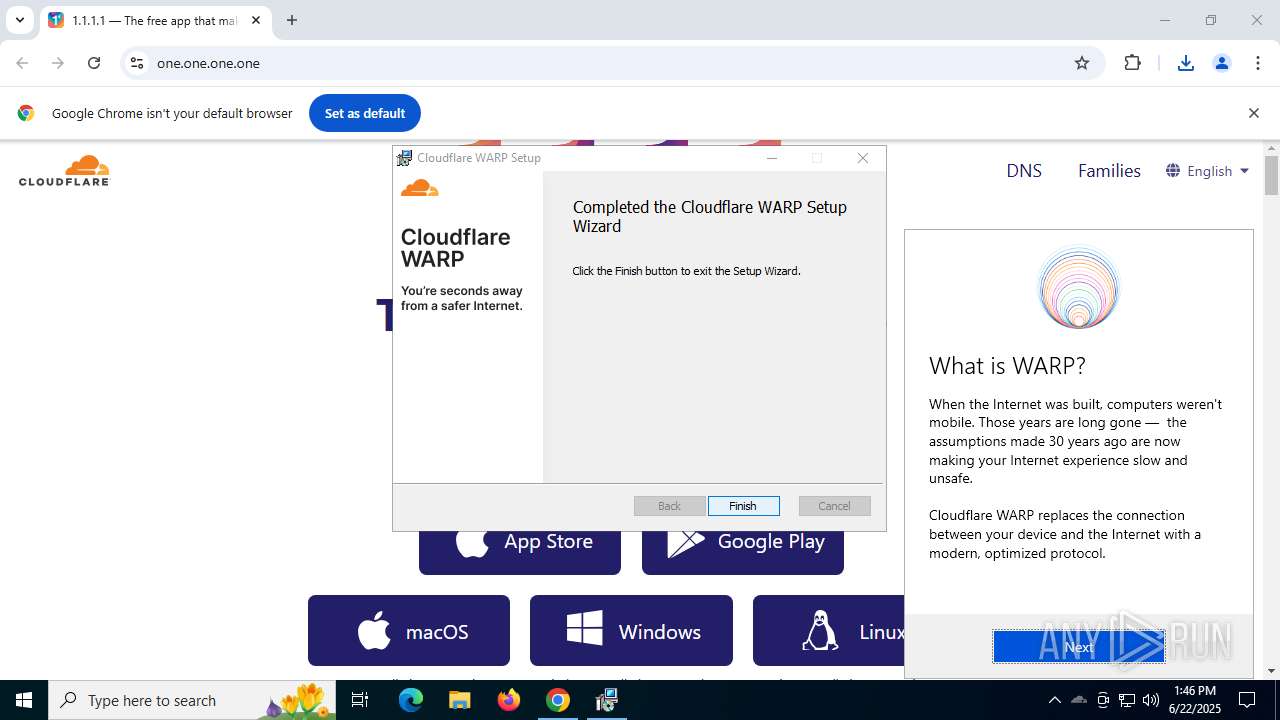Click Next in the What is WARP panel
Viewport: 1280px width, 720px height.
1078,647
